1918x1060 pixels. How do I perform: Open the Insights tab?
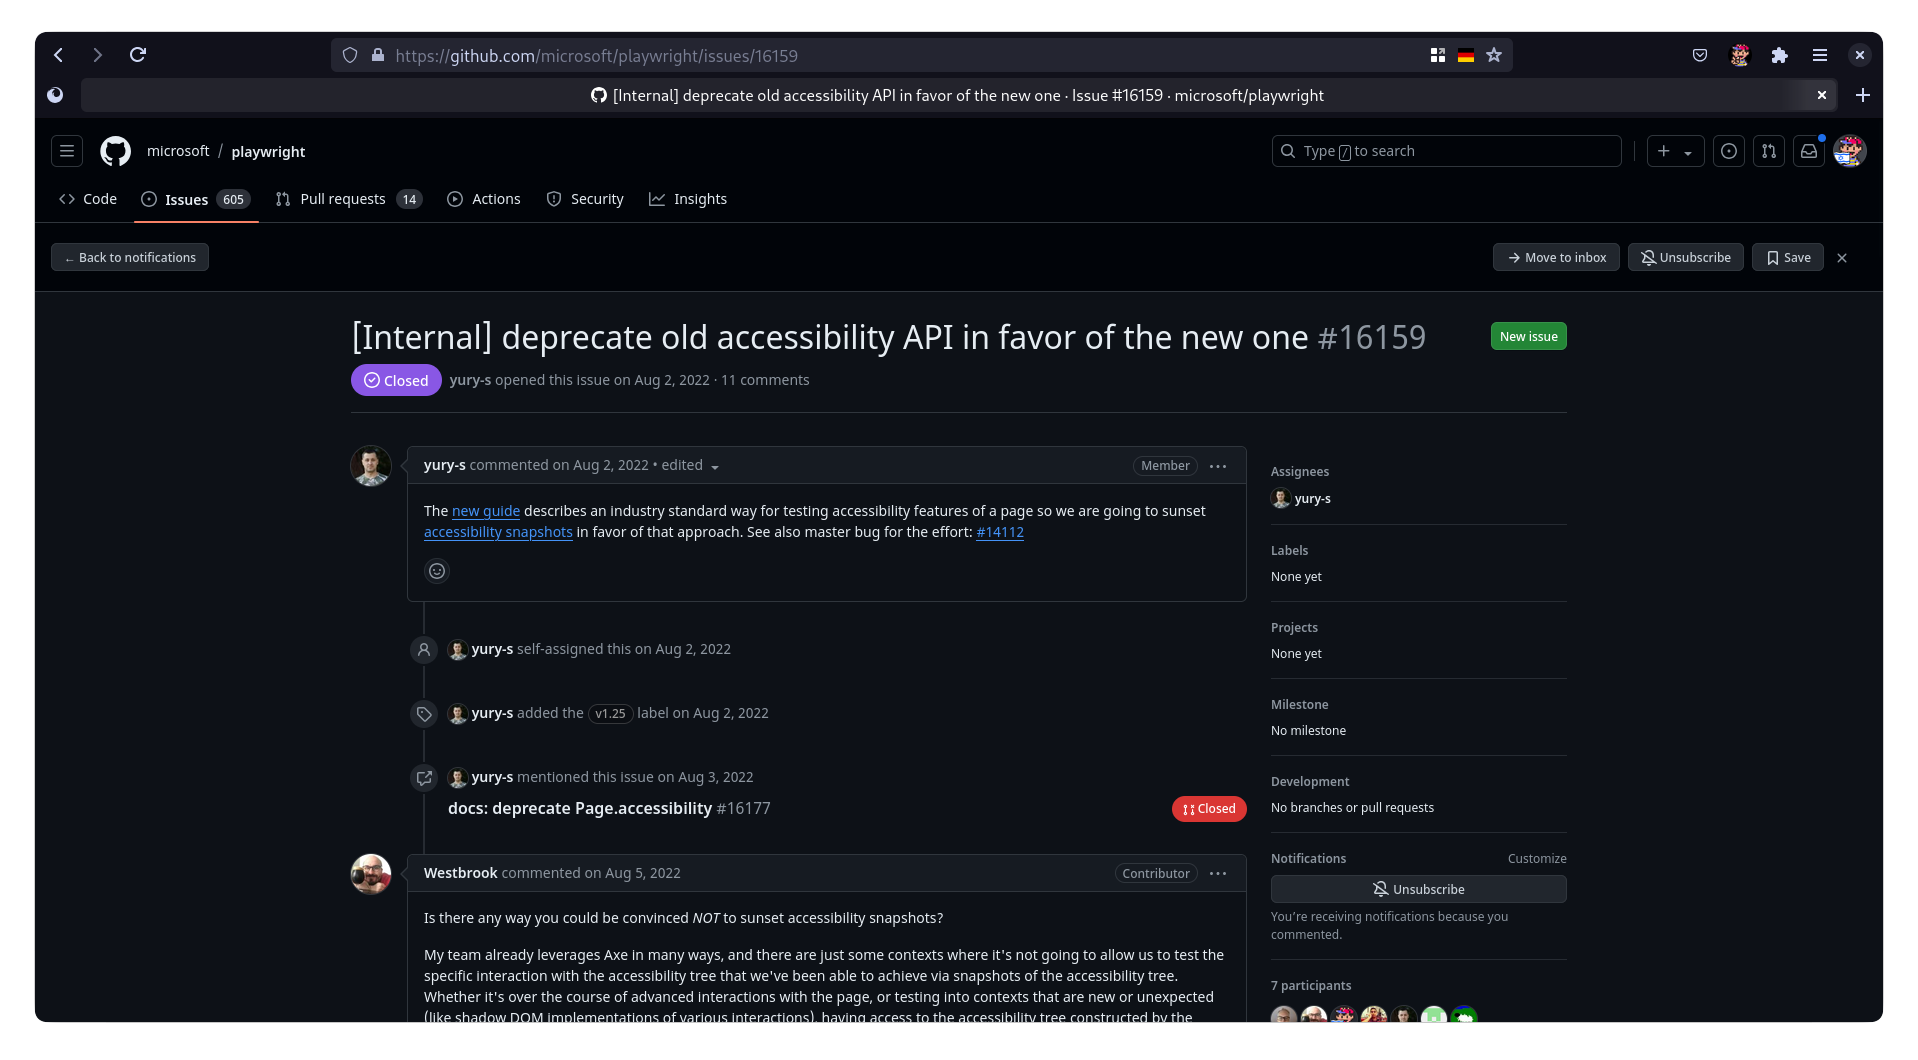[x=688, y=198]
